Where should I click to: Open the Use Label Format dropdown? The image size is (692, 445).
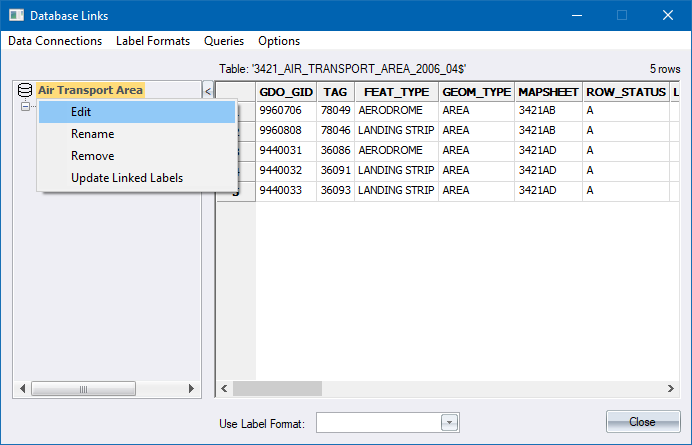pos(450,423)
